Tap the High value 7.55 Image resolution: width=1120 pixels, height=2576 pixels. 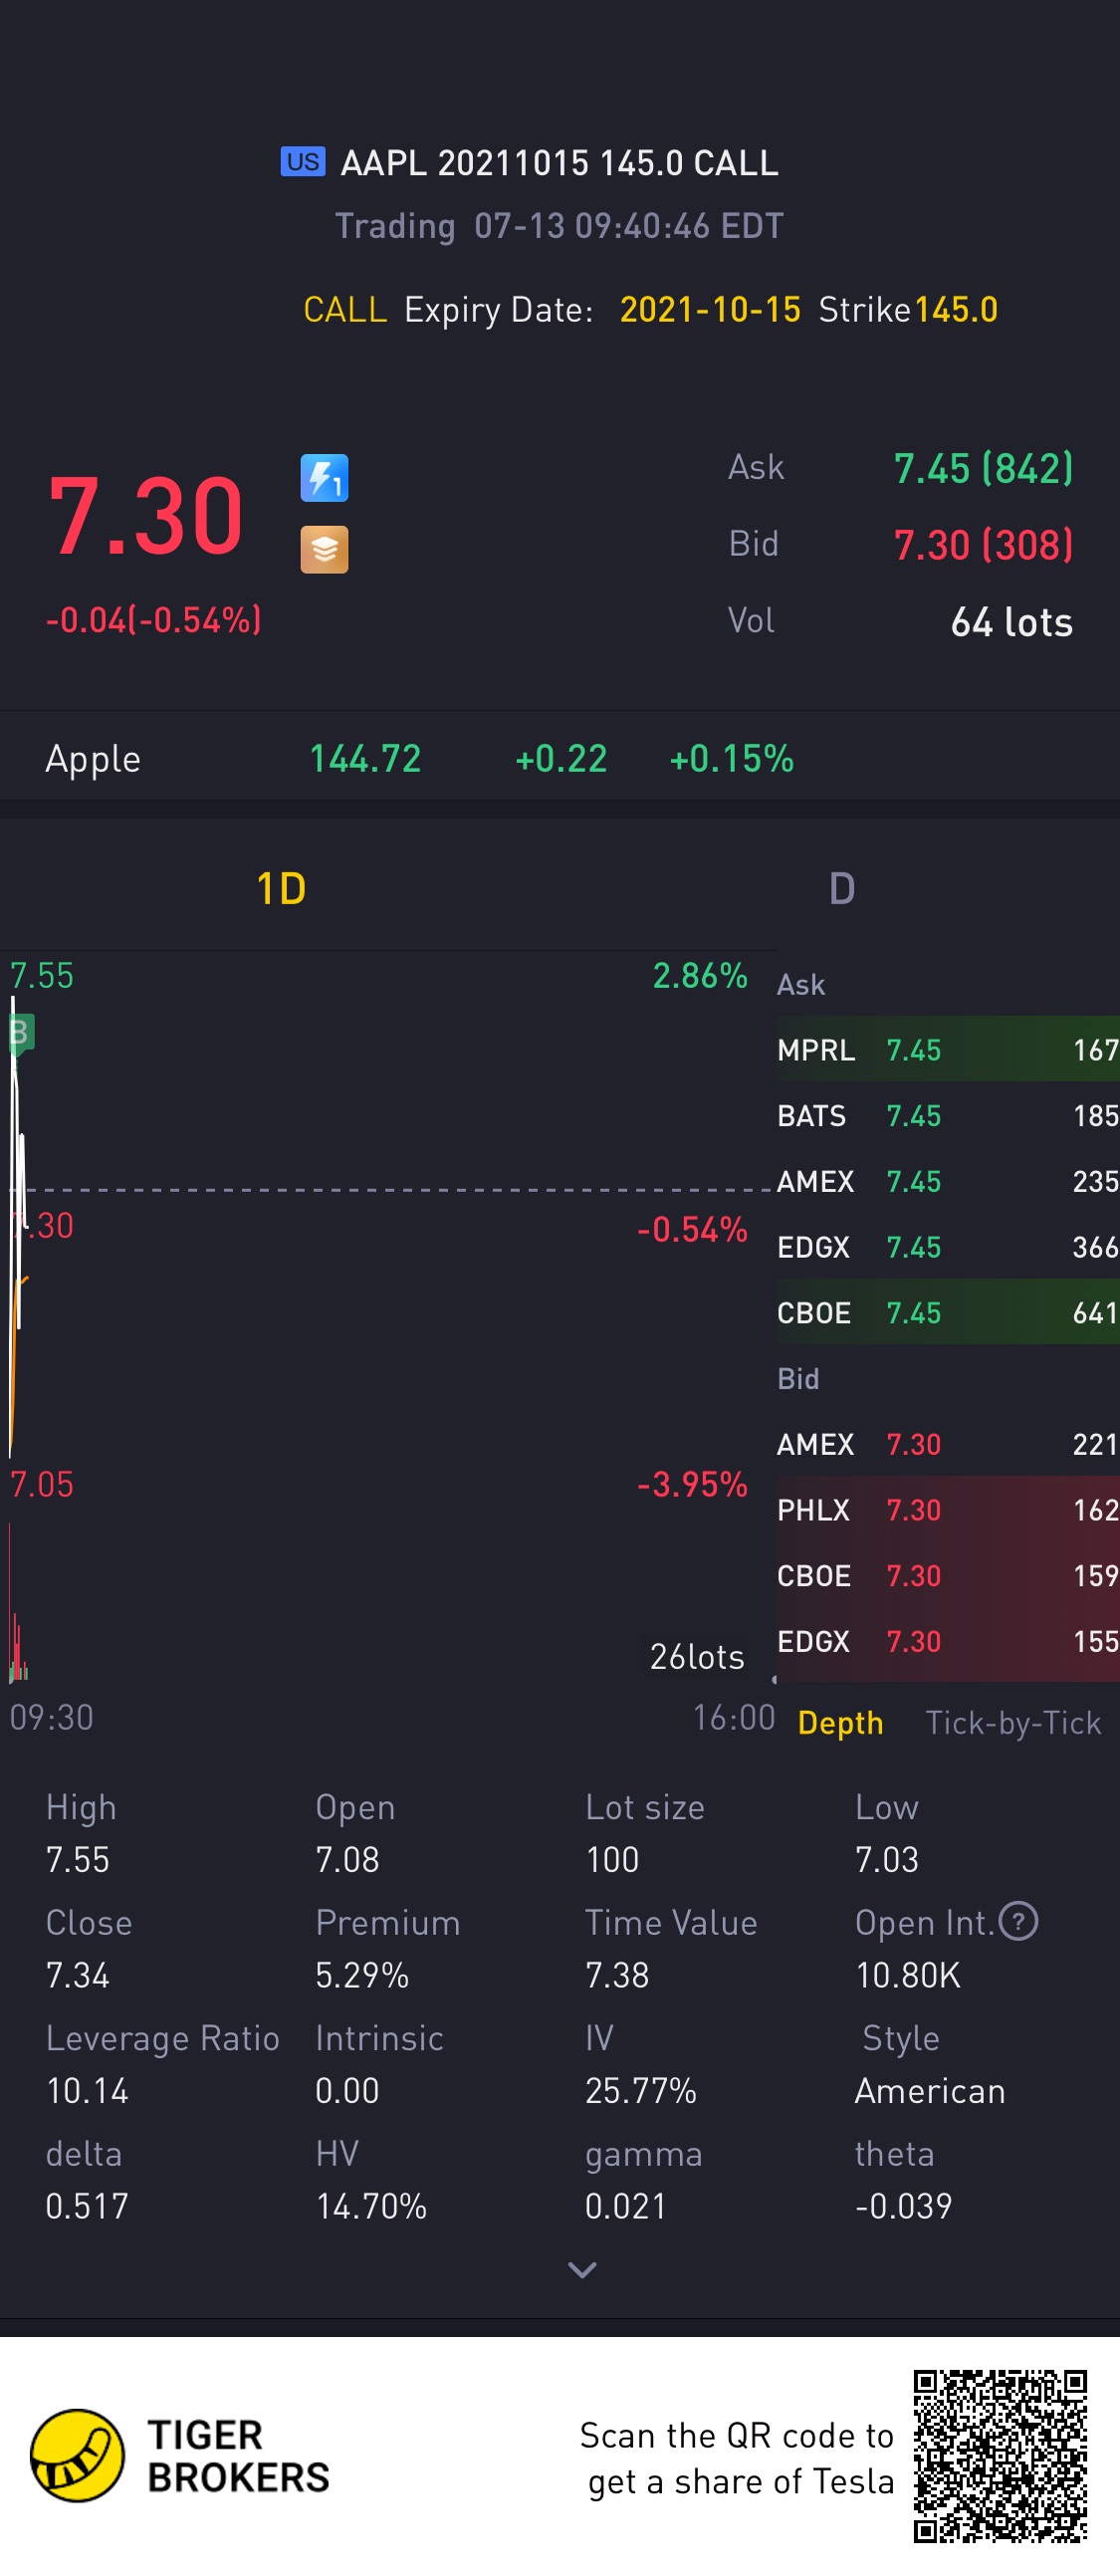[x=78, y=1859]
